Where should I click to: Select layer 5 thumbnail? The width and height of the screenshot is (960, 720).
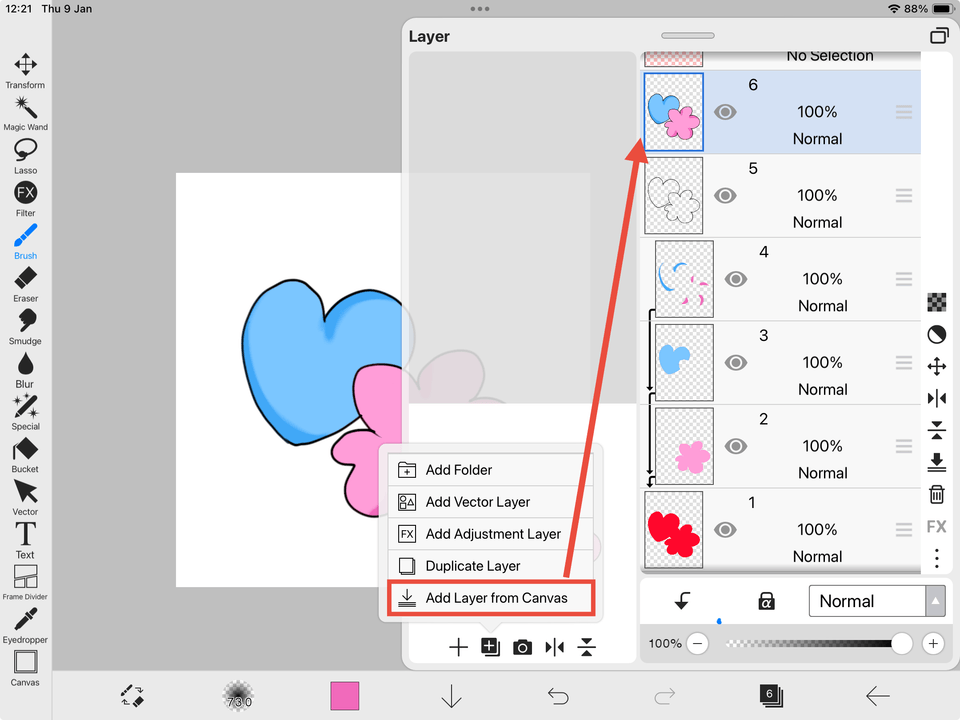[x=673, y=195]
